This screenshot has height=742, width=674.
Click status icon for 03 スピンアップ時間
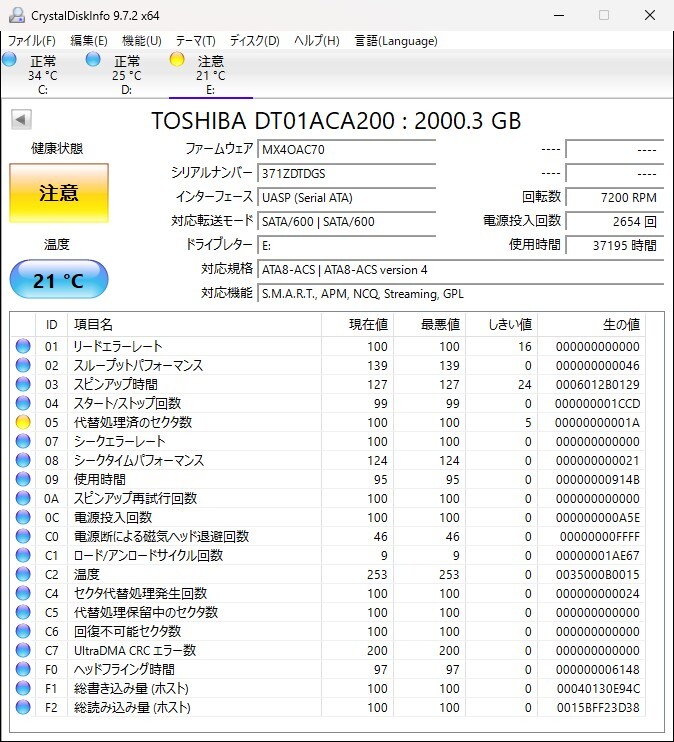pos(23,384)
